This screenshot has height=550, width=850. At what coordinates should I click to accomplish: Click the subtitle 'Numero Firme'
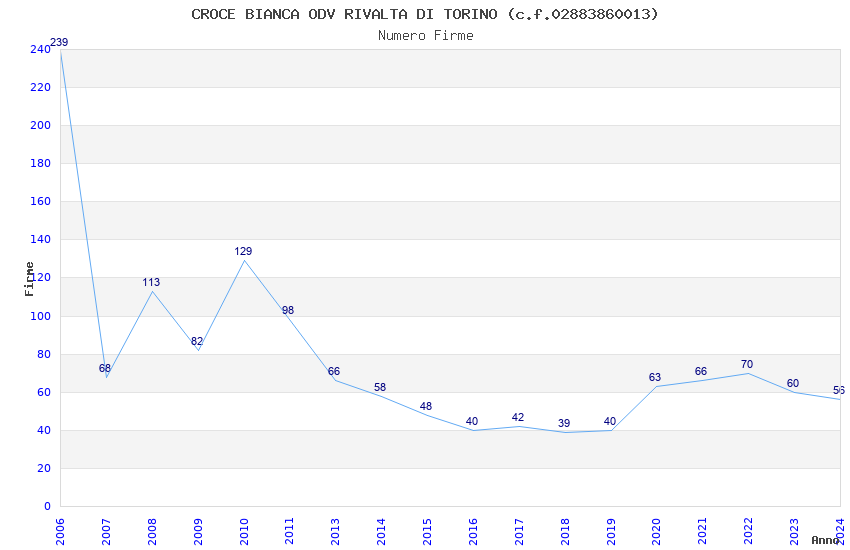pyautogui.click(x=426, y=36)
